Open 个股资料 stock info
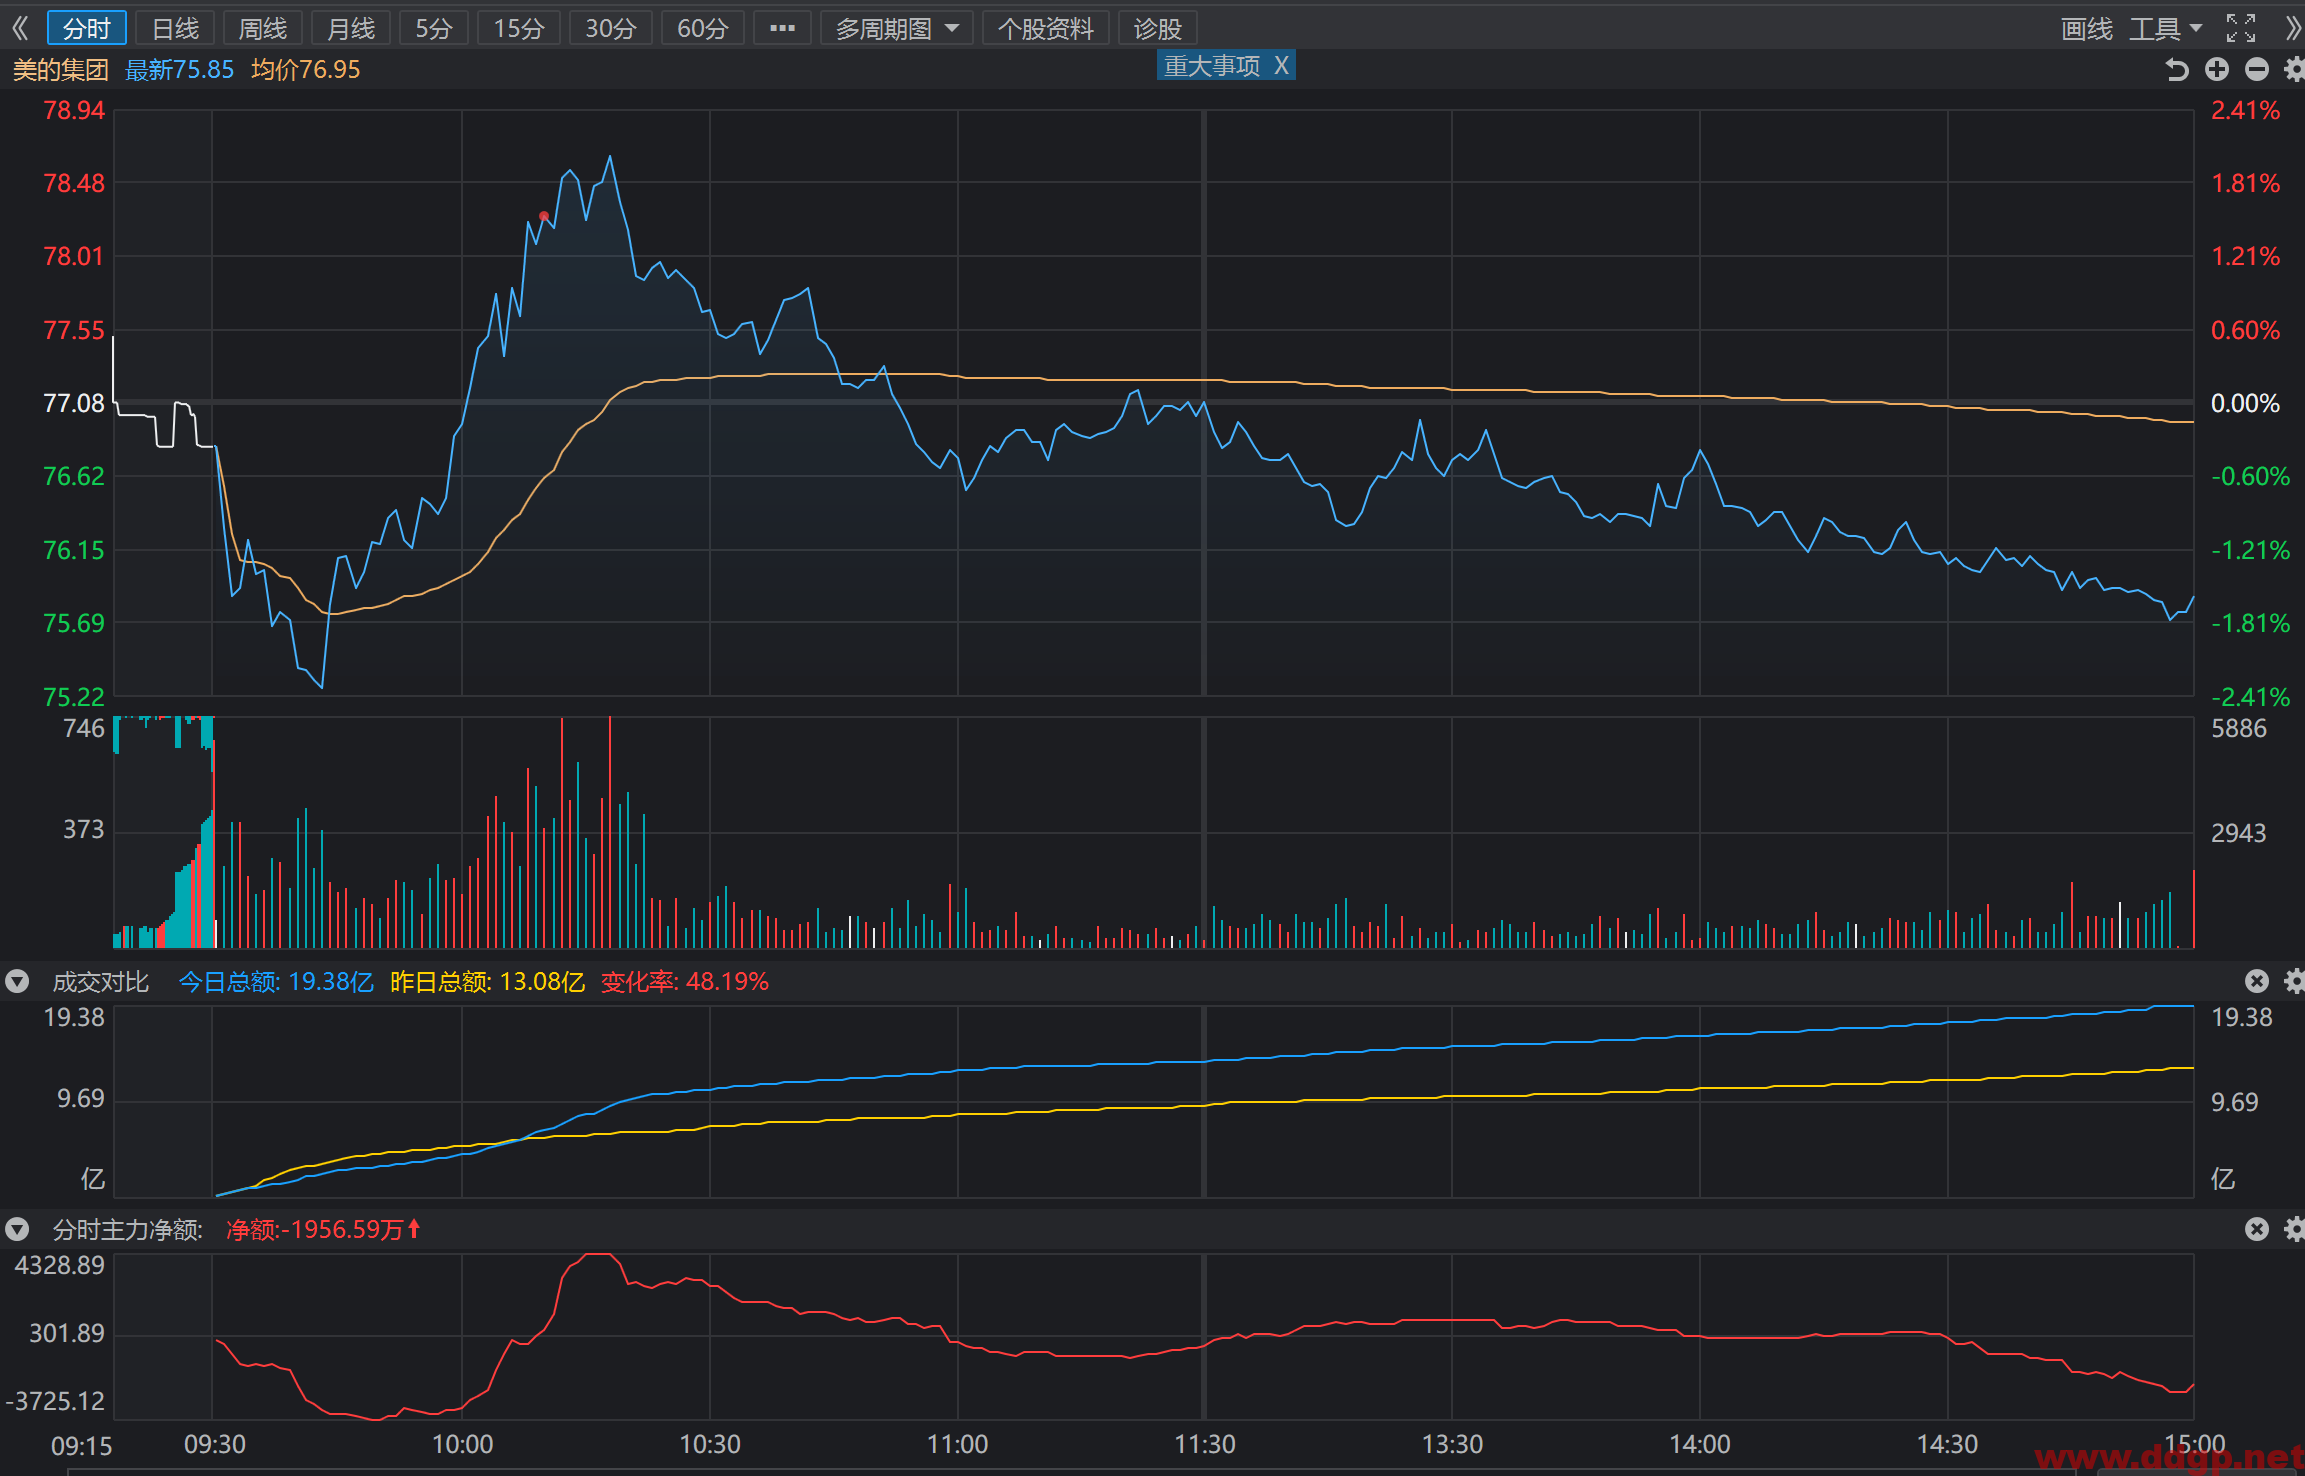Screen dimensions: 2305x1476 [1046, 29]
